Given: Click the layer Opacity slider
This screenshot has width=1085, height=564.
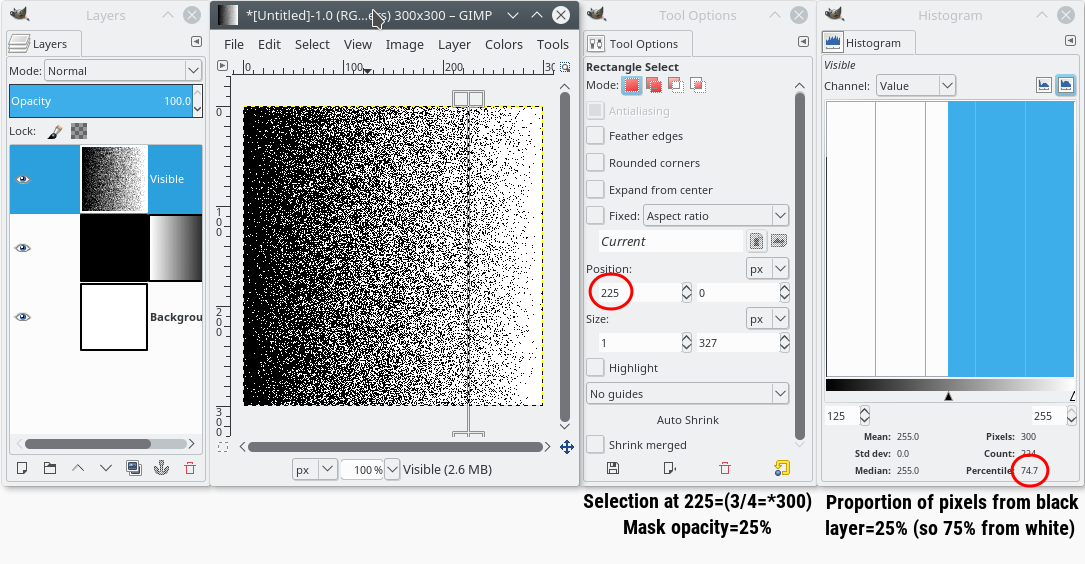Looking at the screenshot, I should (100, 101).
